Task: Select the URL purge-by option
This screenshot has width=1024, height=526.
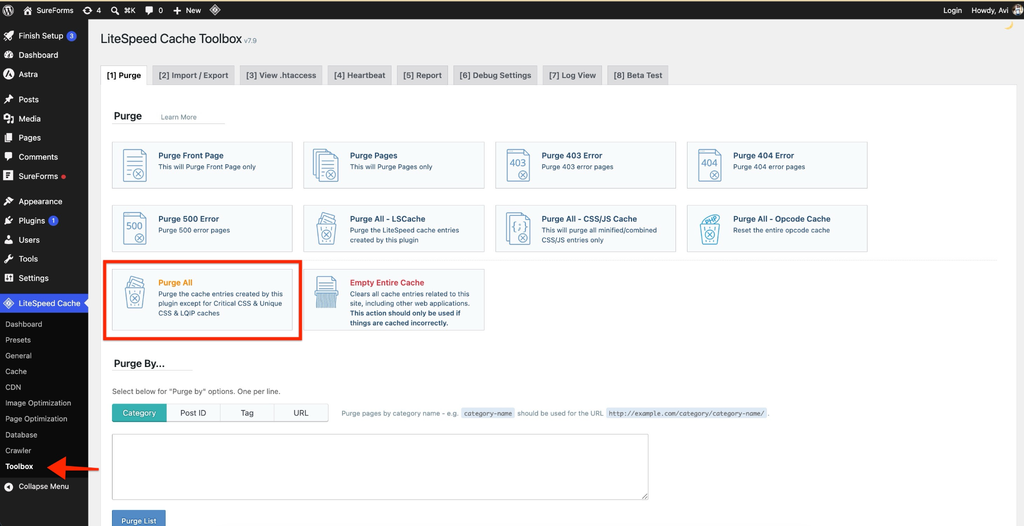Action: pos(301,413)
